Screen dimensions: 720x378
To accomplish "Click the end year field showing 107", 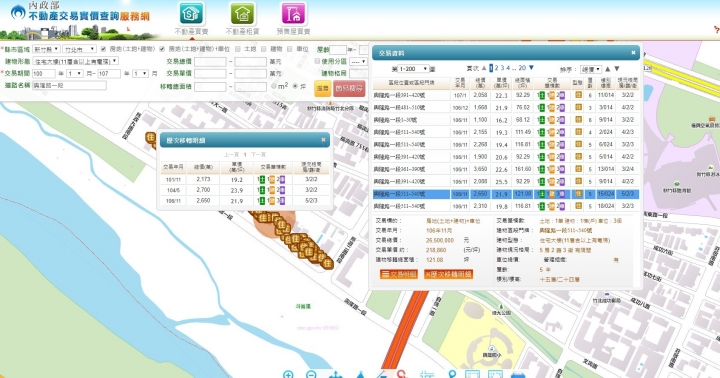I will pos(109,73).
